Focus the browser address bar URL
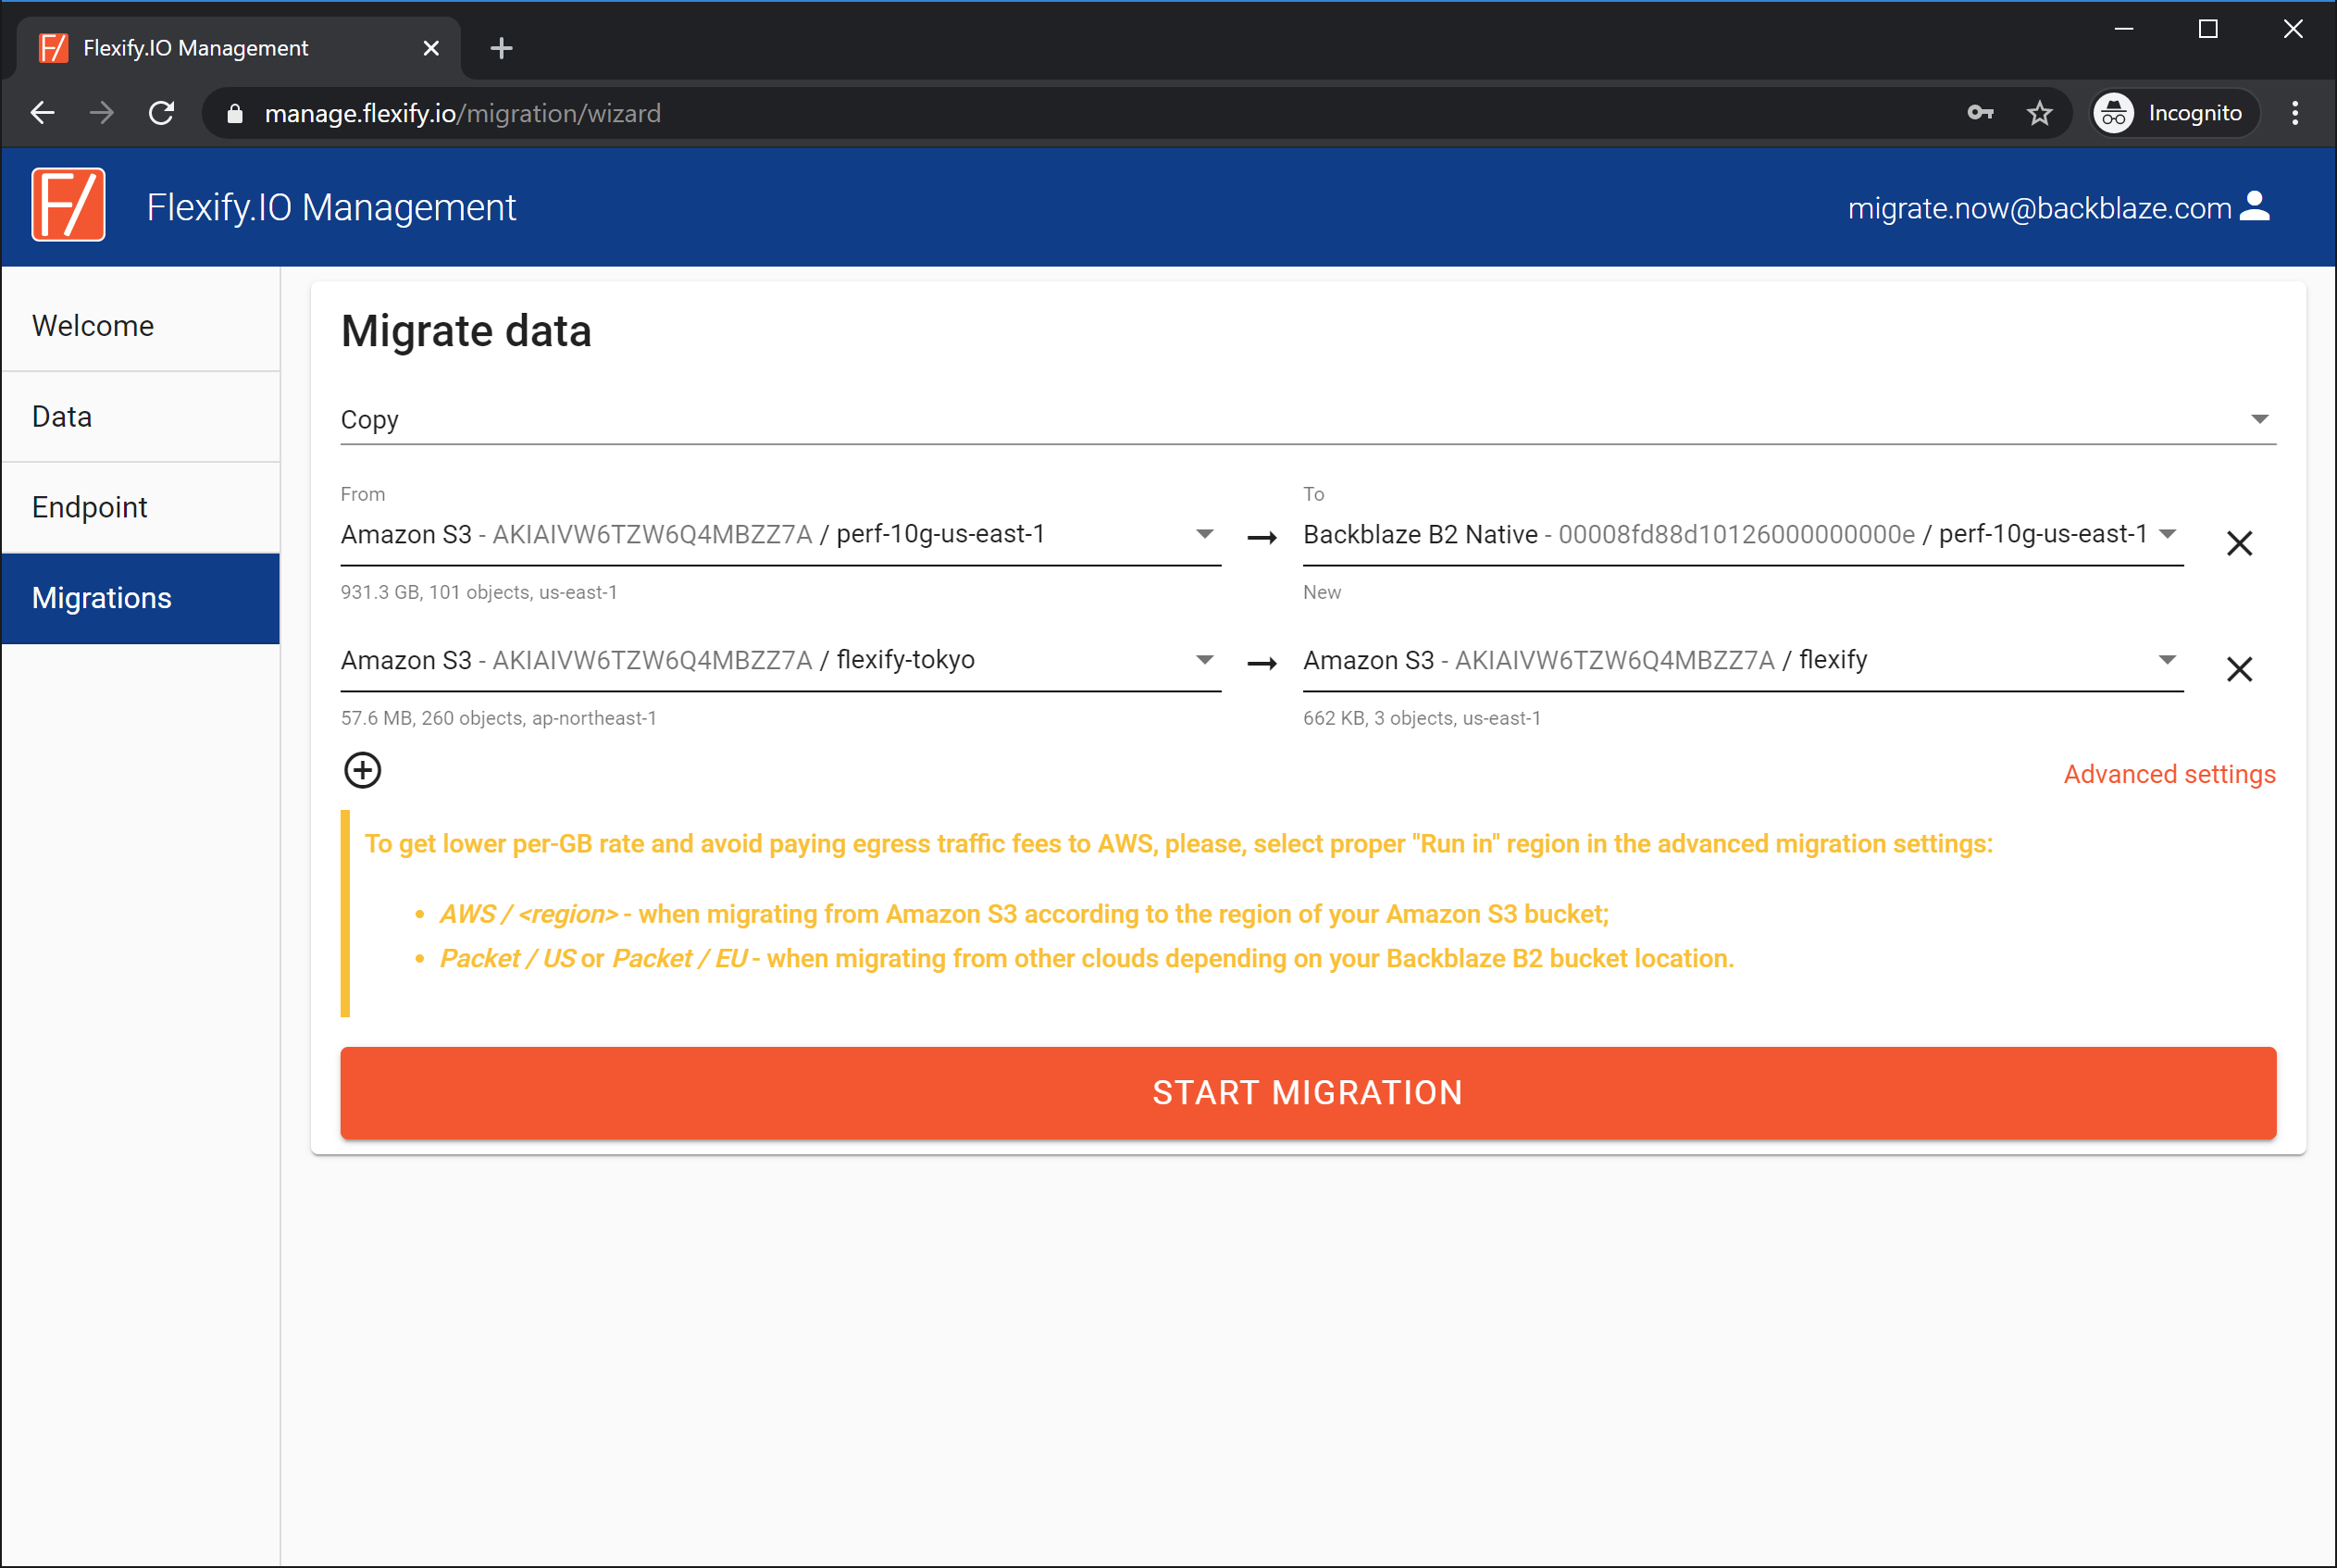2337x1568 pixels. 462,113
